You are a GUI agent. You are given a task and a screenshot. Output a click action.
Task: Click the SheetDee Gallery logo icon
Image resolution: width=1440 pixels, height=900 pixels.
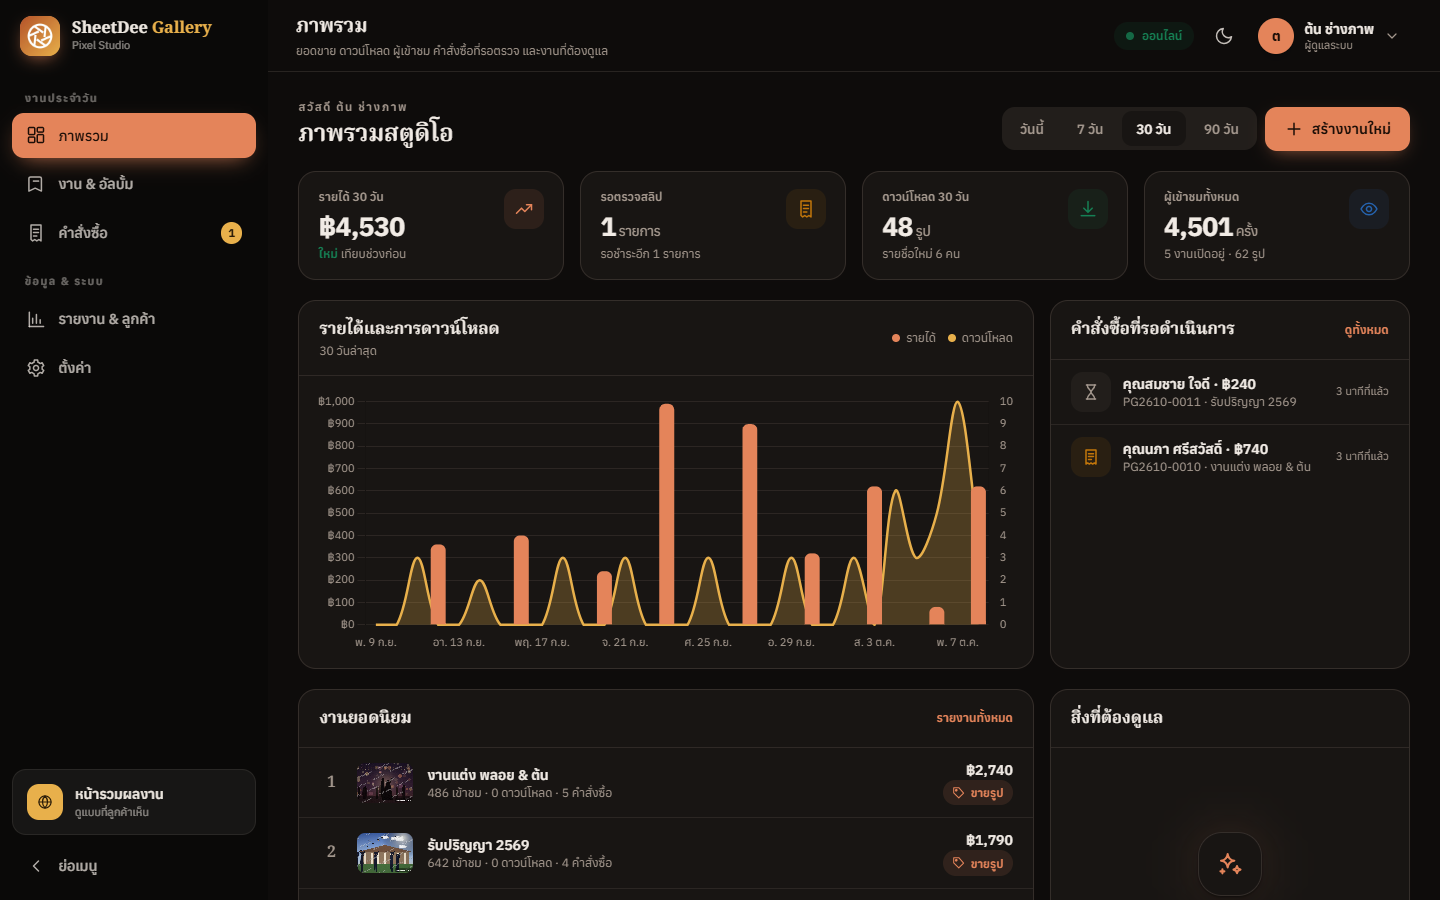40,36
